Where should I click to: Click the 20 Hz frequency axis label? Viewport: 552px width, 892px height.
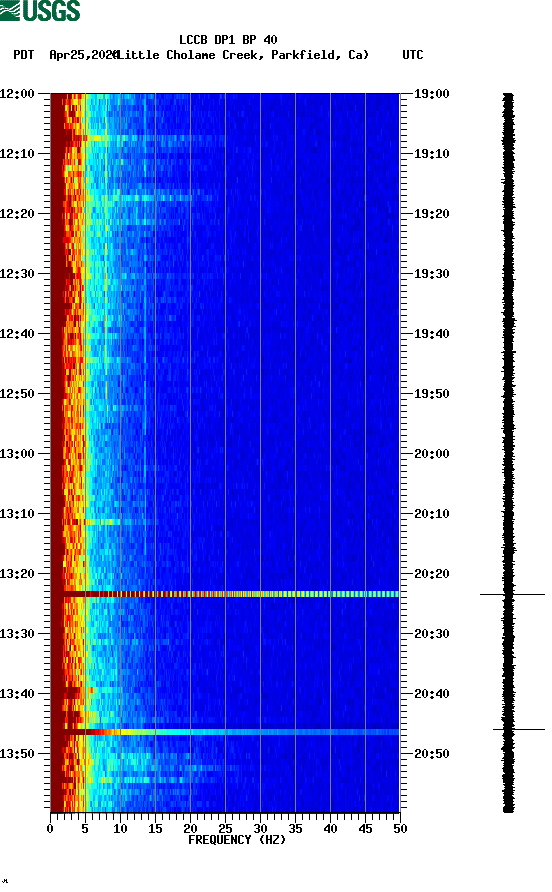(x=190, y=828)
